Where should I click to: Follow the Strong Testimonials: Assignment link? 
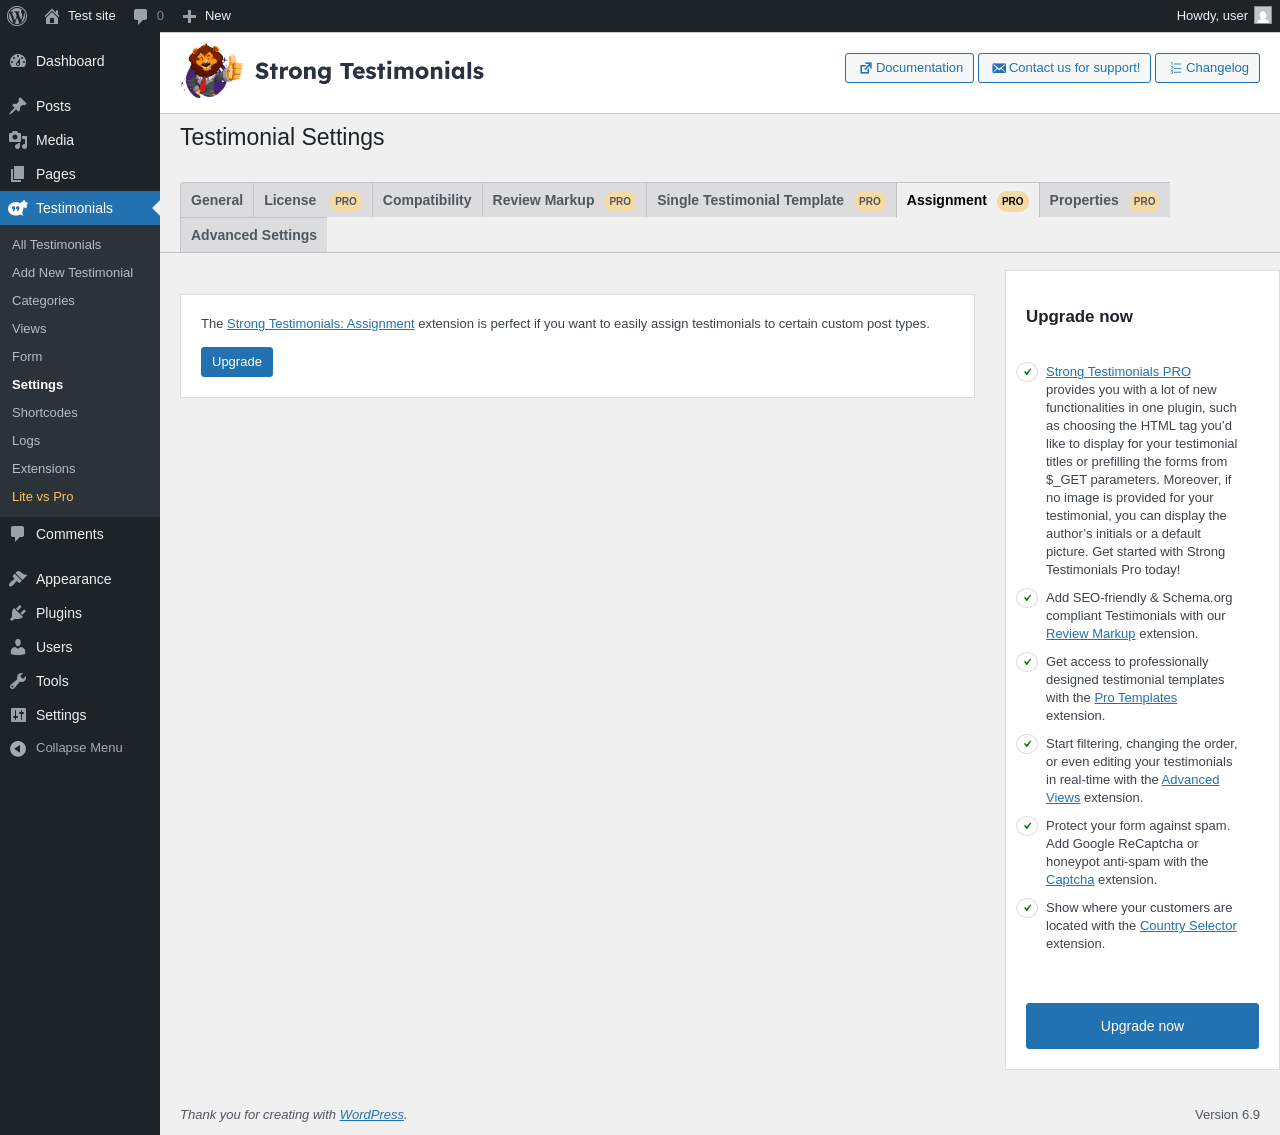[x=320, y=324]
